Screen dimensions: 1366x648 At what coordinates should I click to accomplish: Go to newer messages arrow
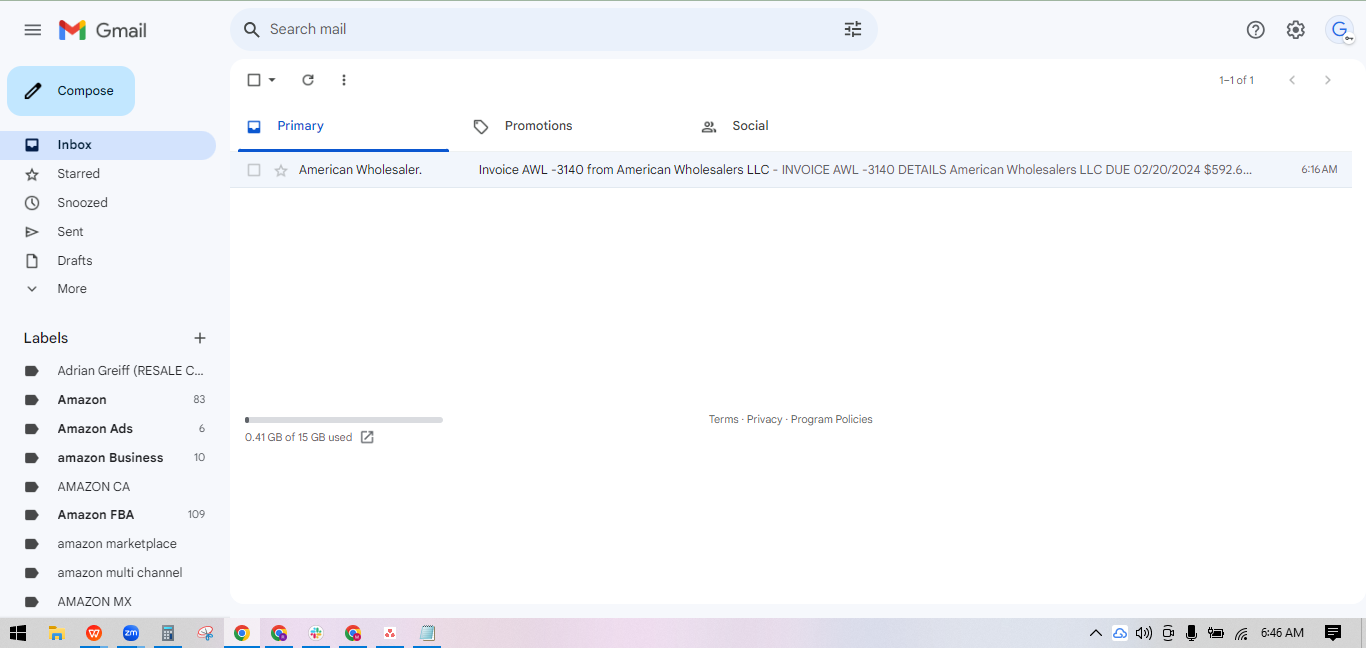coord(1292,80)
